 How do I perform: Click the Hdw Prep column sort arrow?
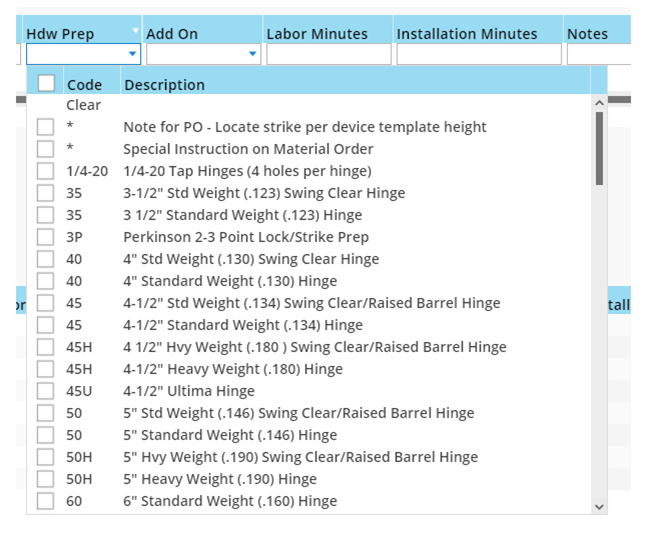tap(135, 32)
